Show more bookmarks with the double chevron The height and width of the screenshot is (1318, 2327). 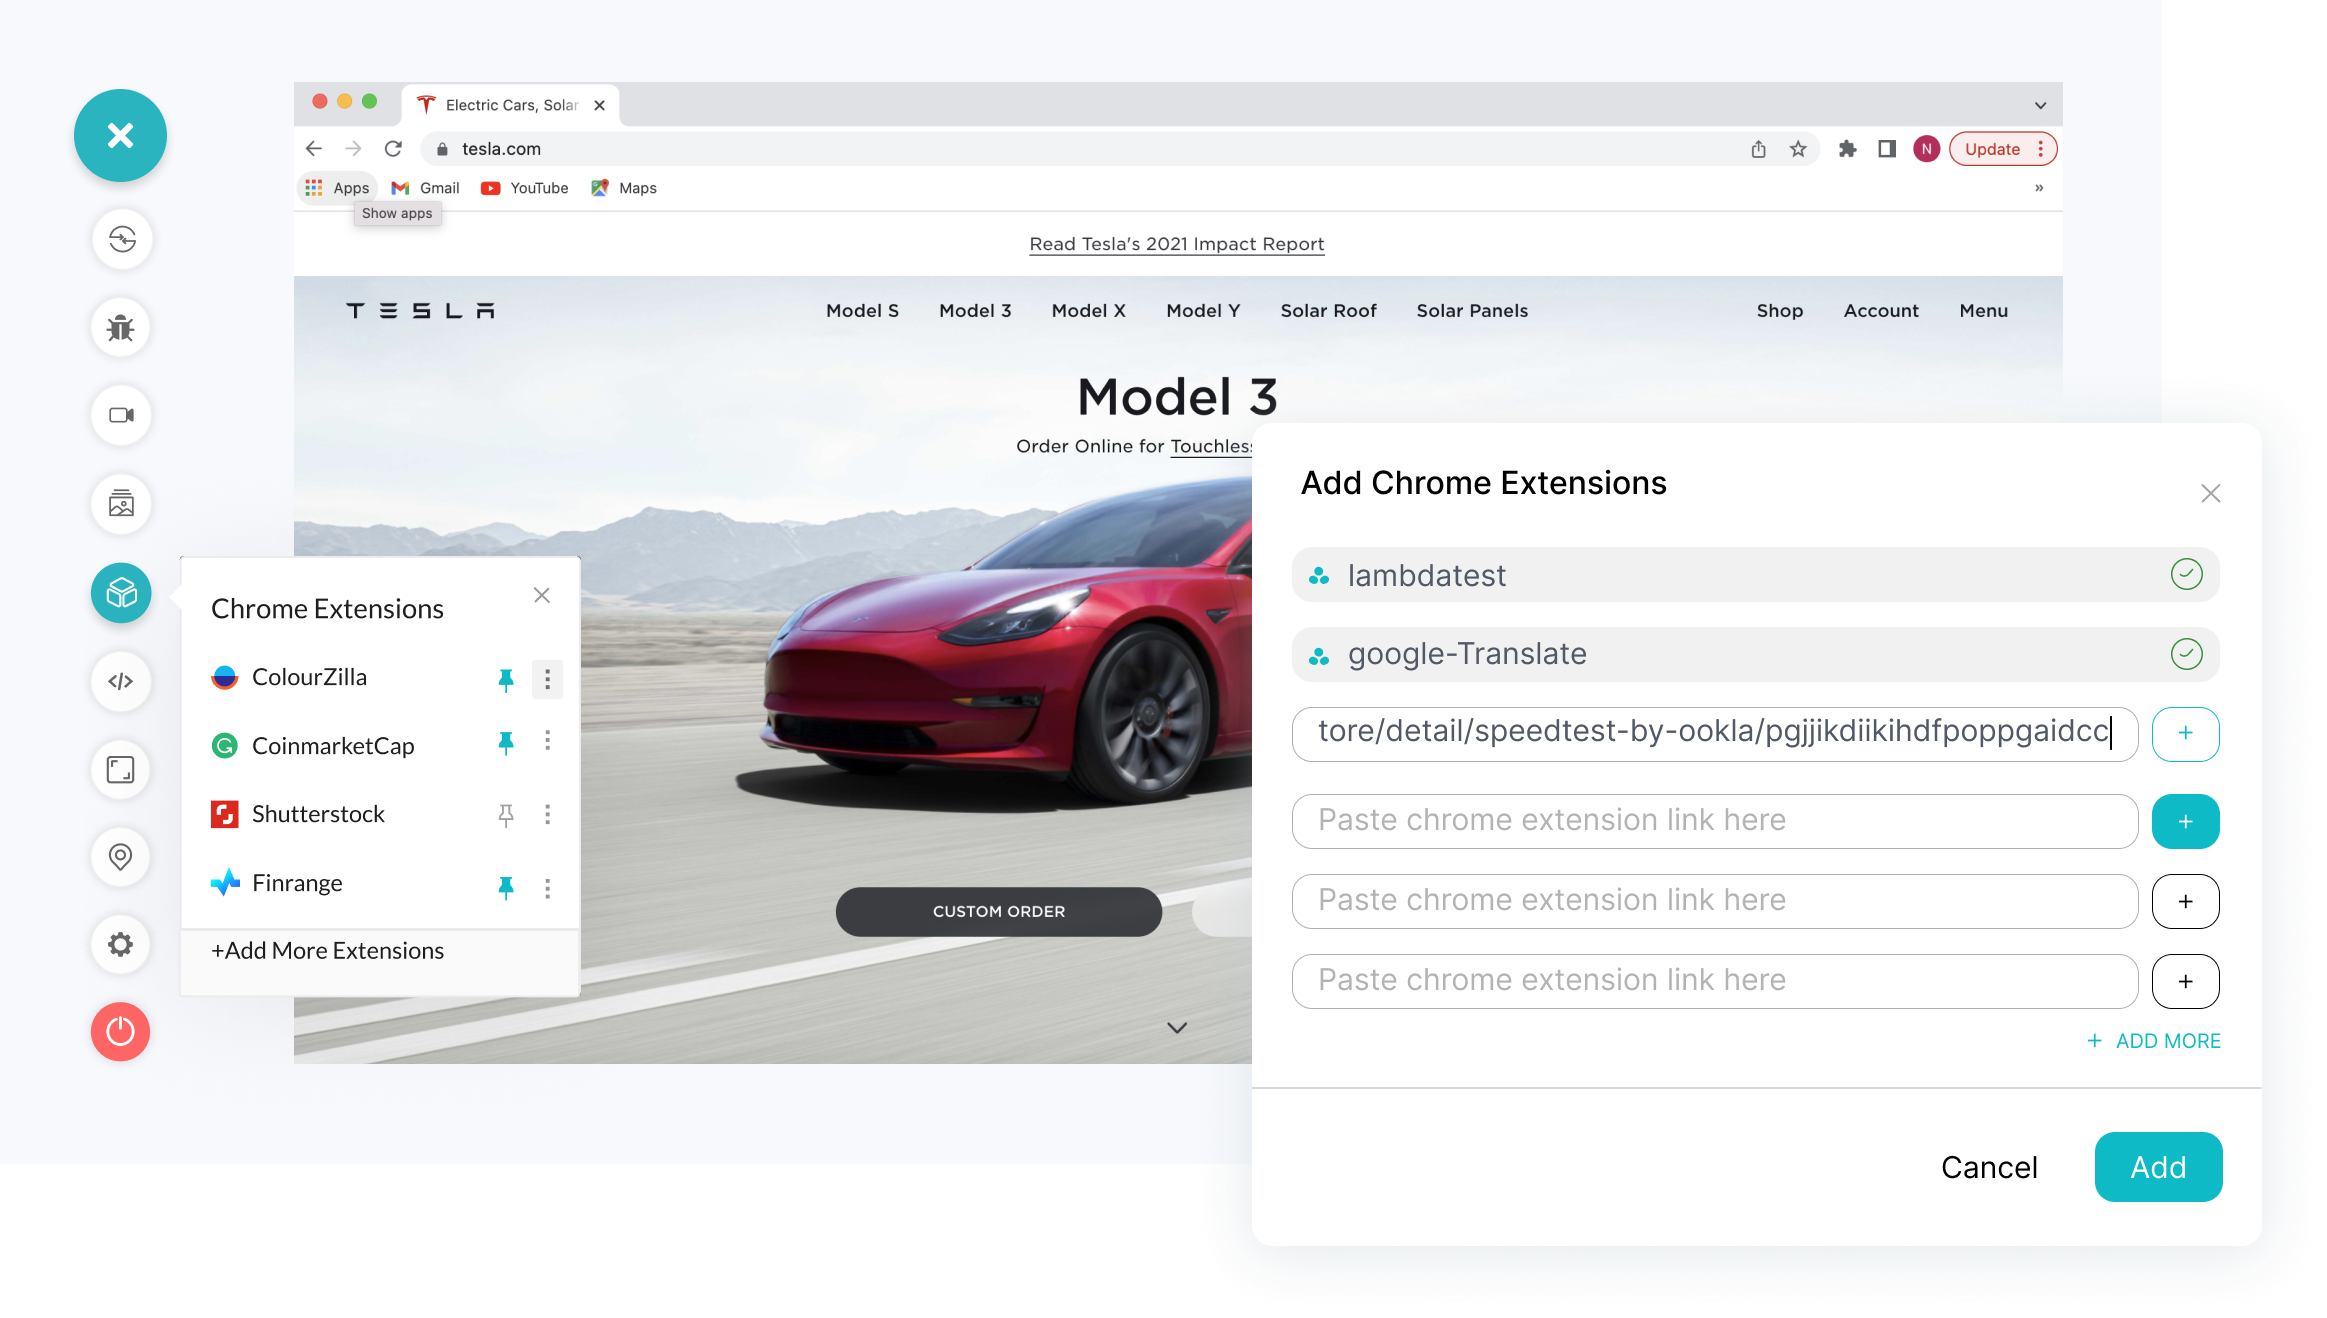[2039, 188]
